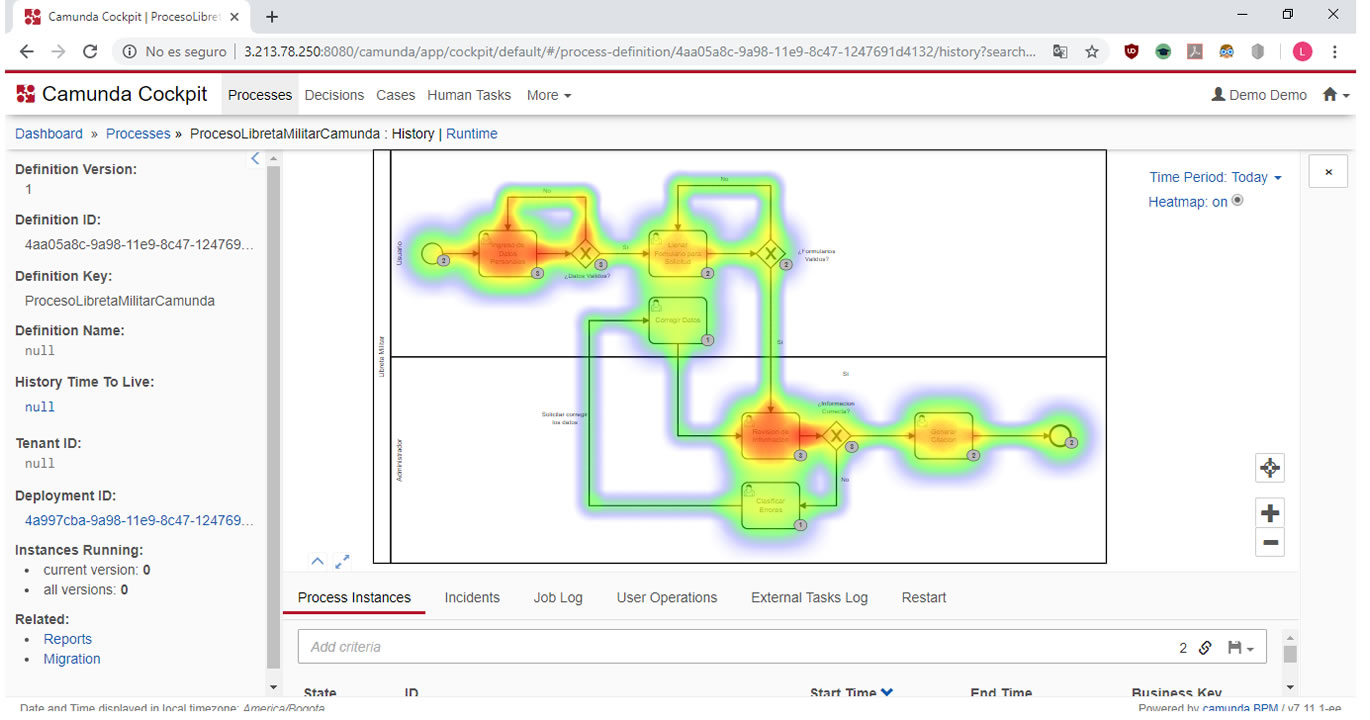1370x720 pixels.
Task: Open the Time Period: Today dropdown
Action: (x=1215, y=177)
